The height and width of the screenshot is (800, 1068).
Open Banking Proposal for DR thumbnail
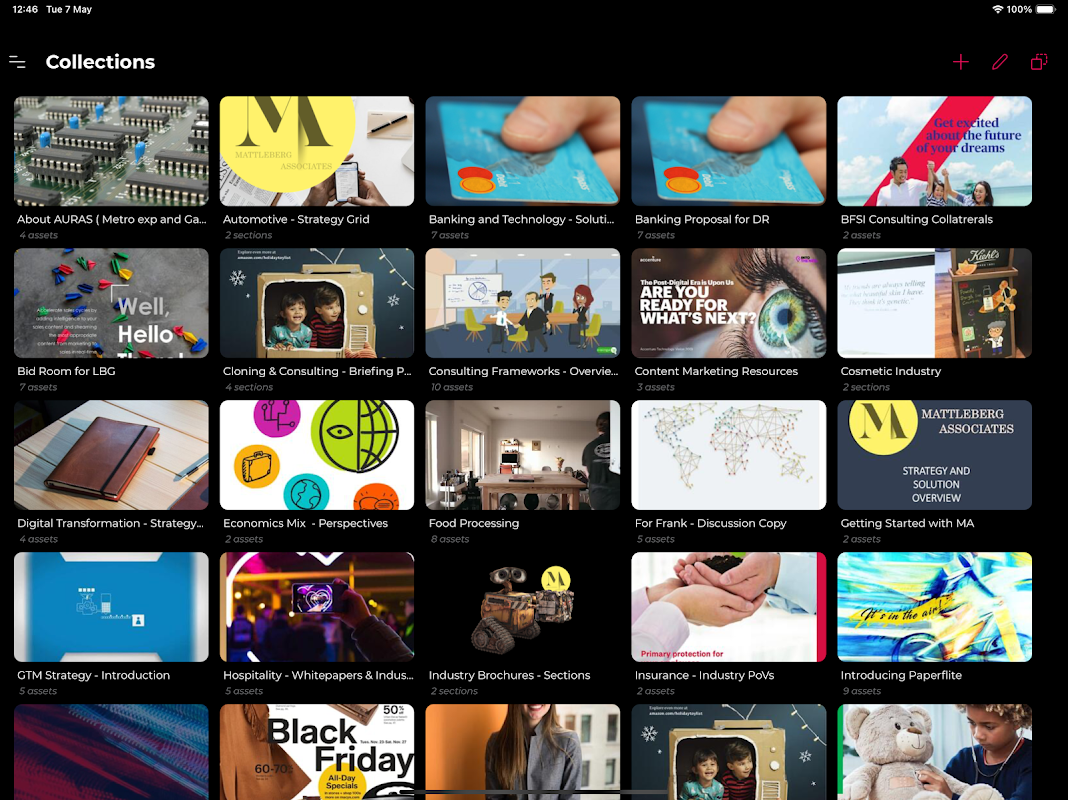pos(729,151)
